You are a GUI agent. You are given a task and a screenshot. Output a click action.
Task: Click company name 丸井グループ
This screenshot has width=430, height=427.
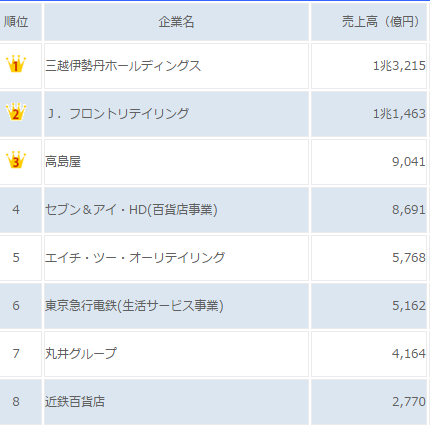tap(81, 353)
